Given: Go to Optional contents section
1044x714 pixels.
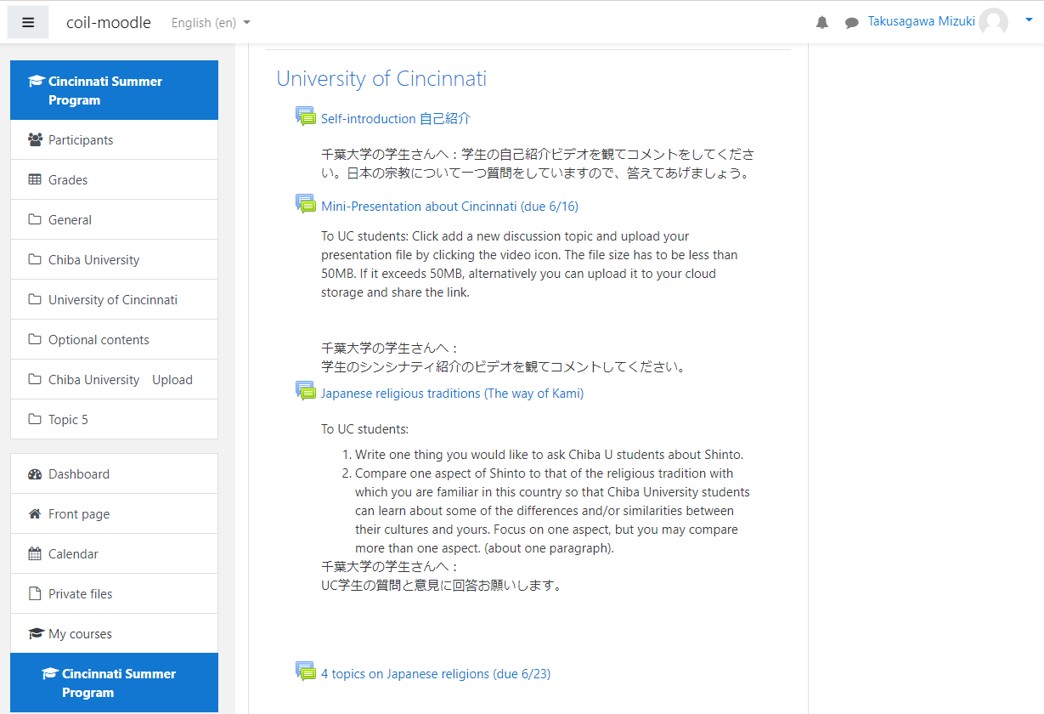Looking at the screenshot, I should point(114,340).
